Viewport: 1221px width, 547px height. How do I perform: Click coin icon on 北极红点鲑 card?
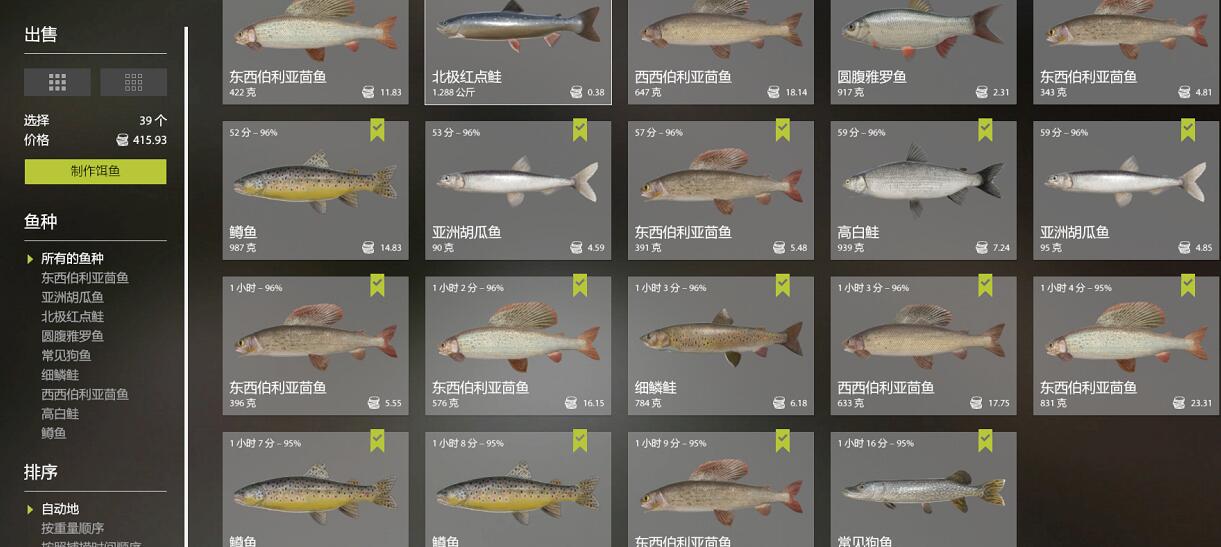click(x=576, y=92)
